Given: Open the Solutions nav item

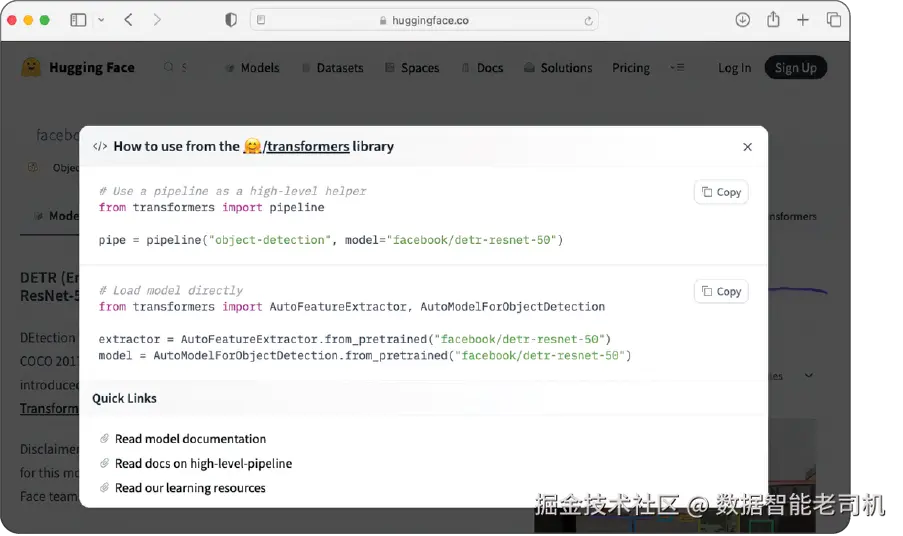Looking at the screenshot, I should pos(558,68).
